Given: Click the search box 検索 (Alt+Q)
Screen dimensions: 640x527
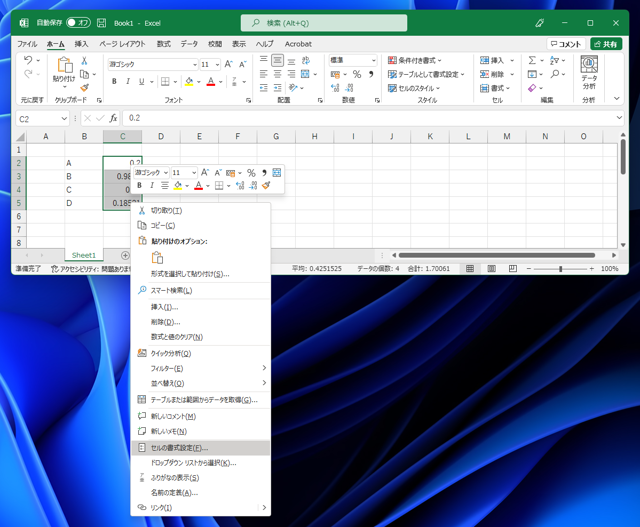Looking at the screenshot, I should [x=324, y=22].
